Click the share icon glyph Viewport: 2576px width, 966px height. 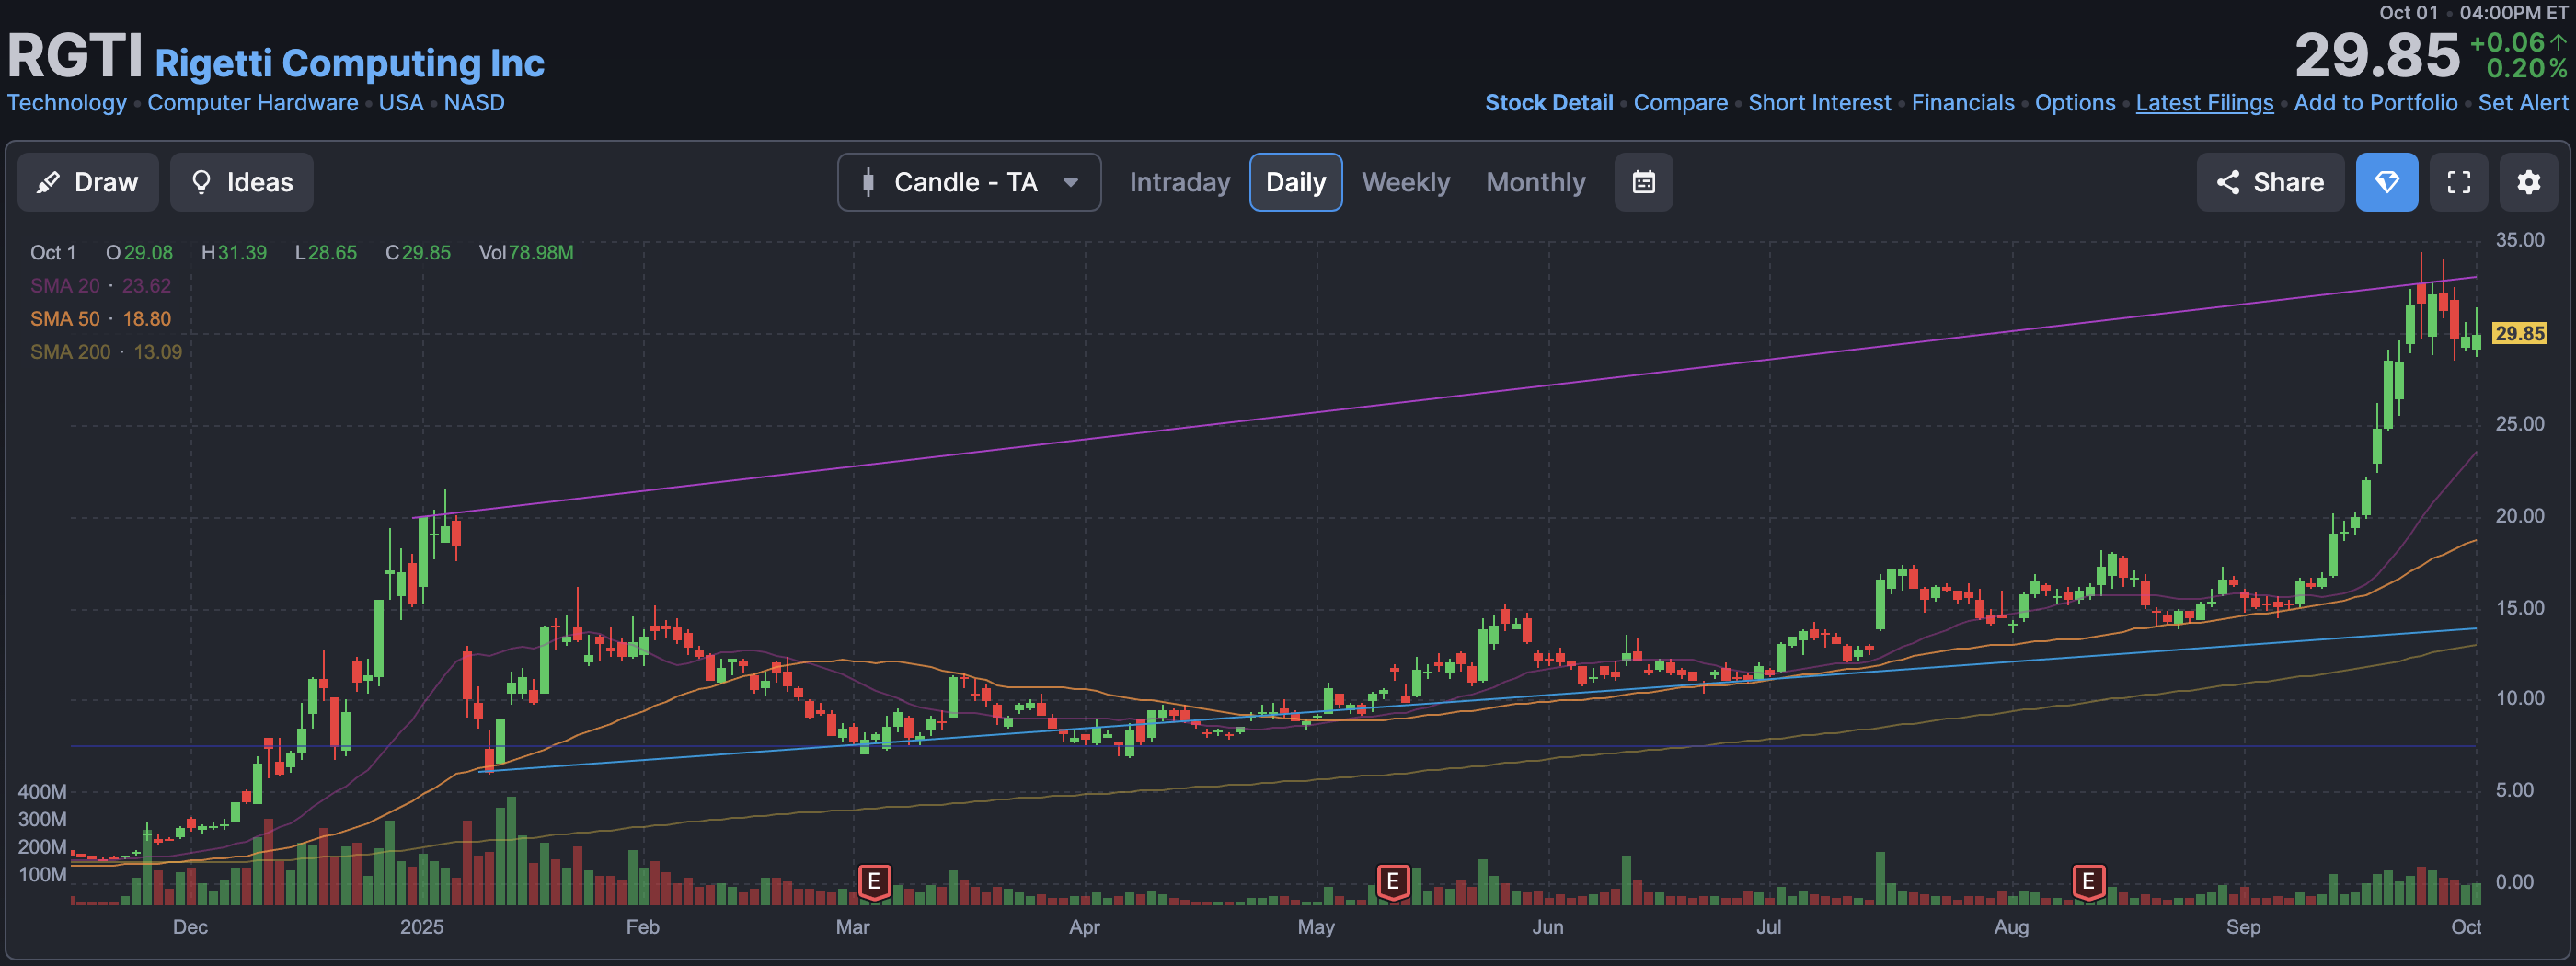click(x=2228, y=182)
